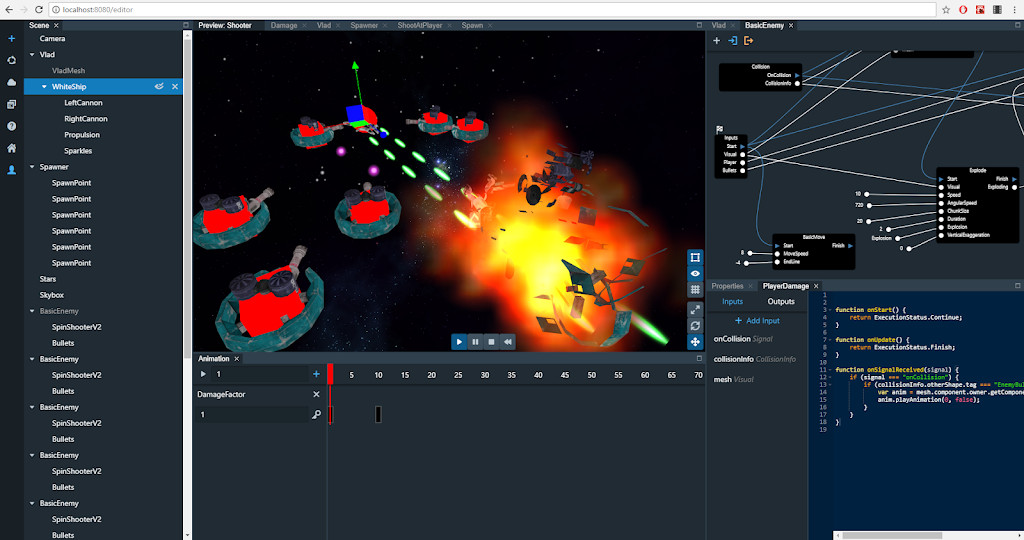Collapse the Vlad tree node

click(33, 55)
